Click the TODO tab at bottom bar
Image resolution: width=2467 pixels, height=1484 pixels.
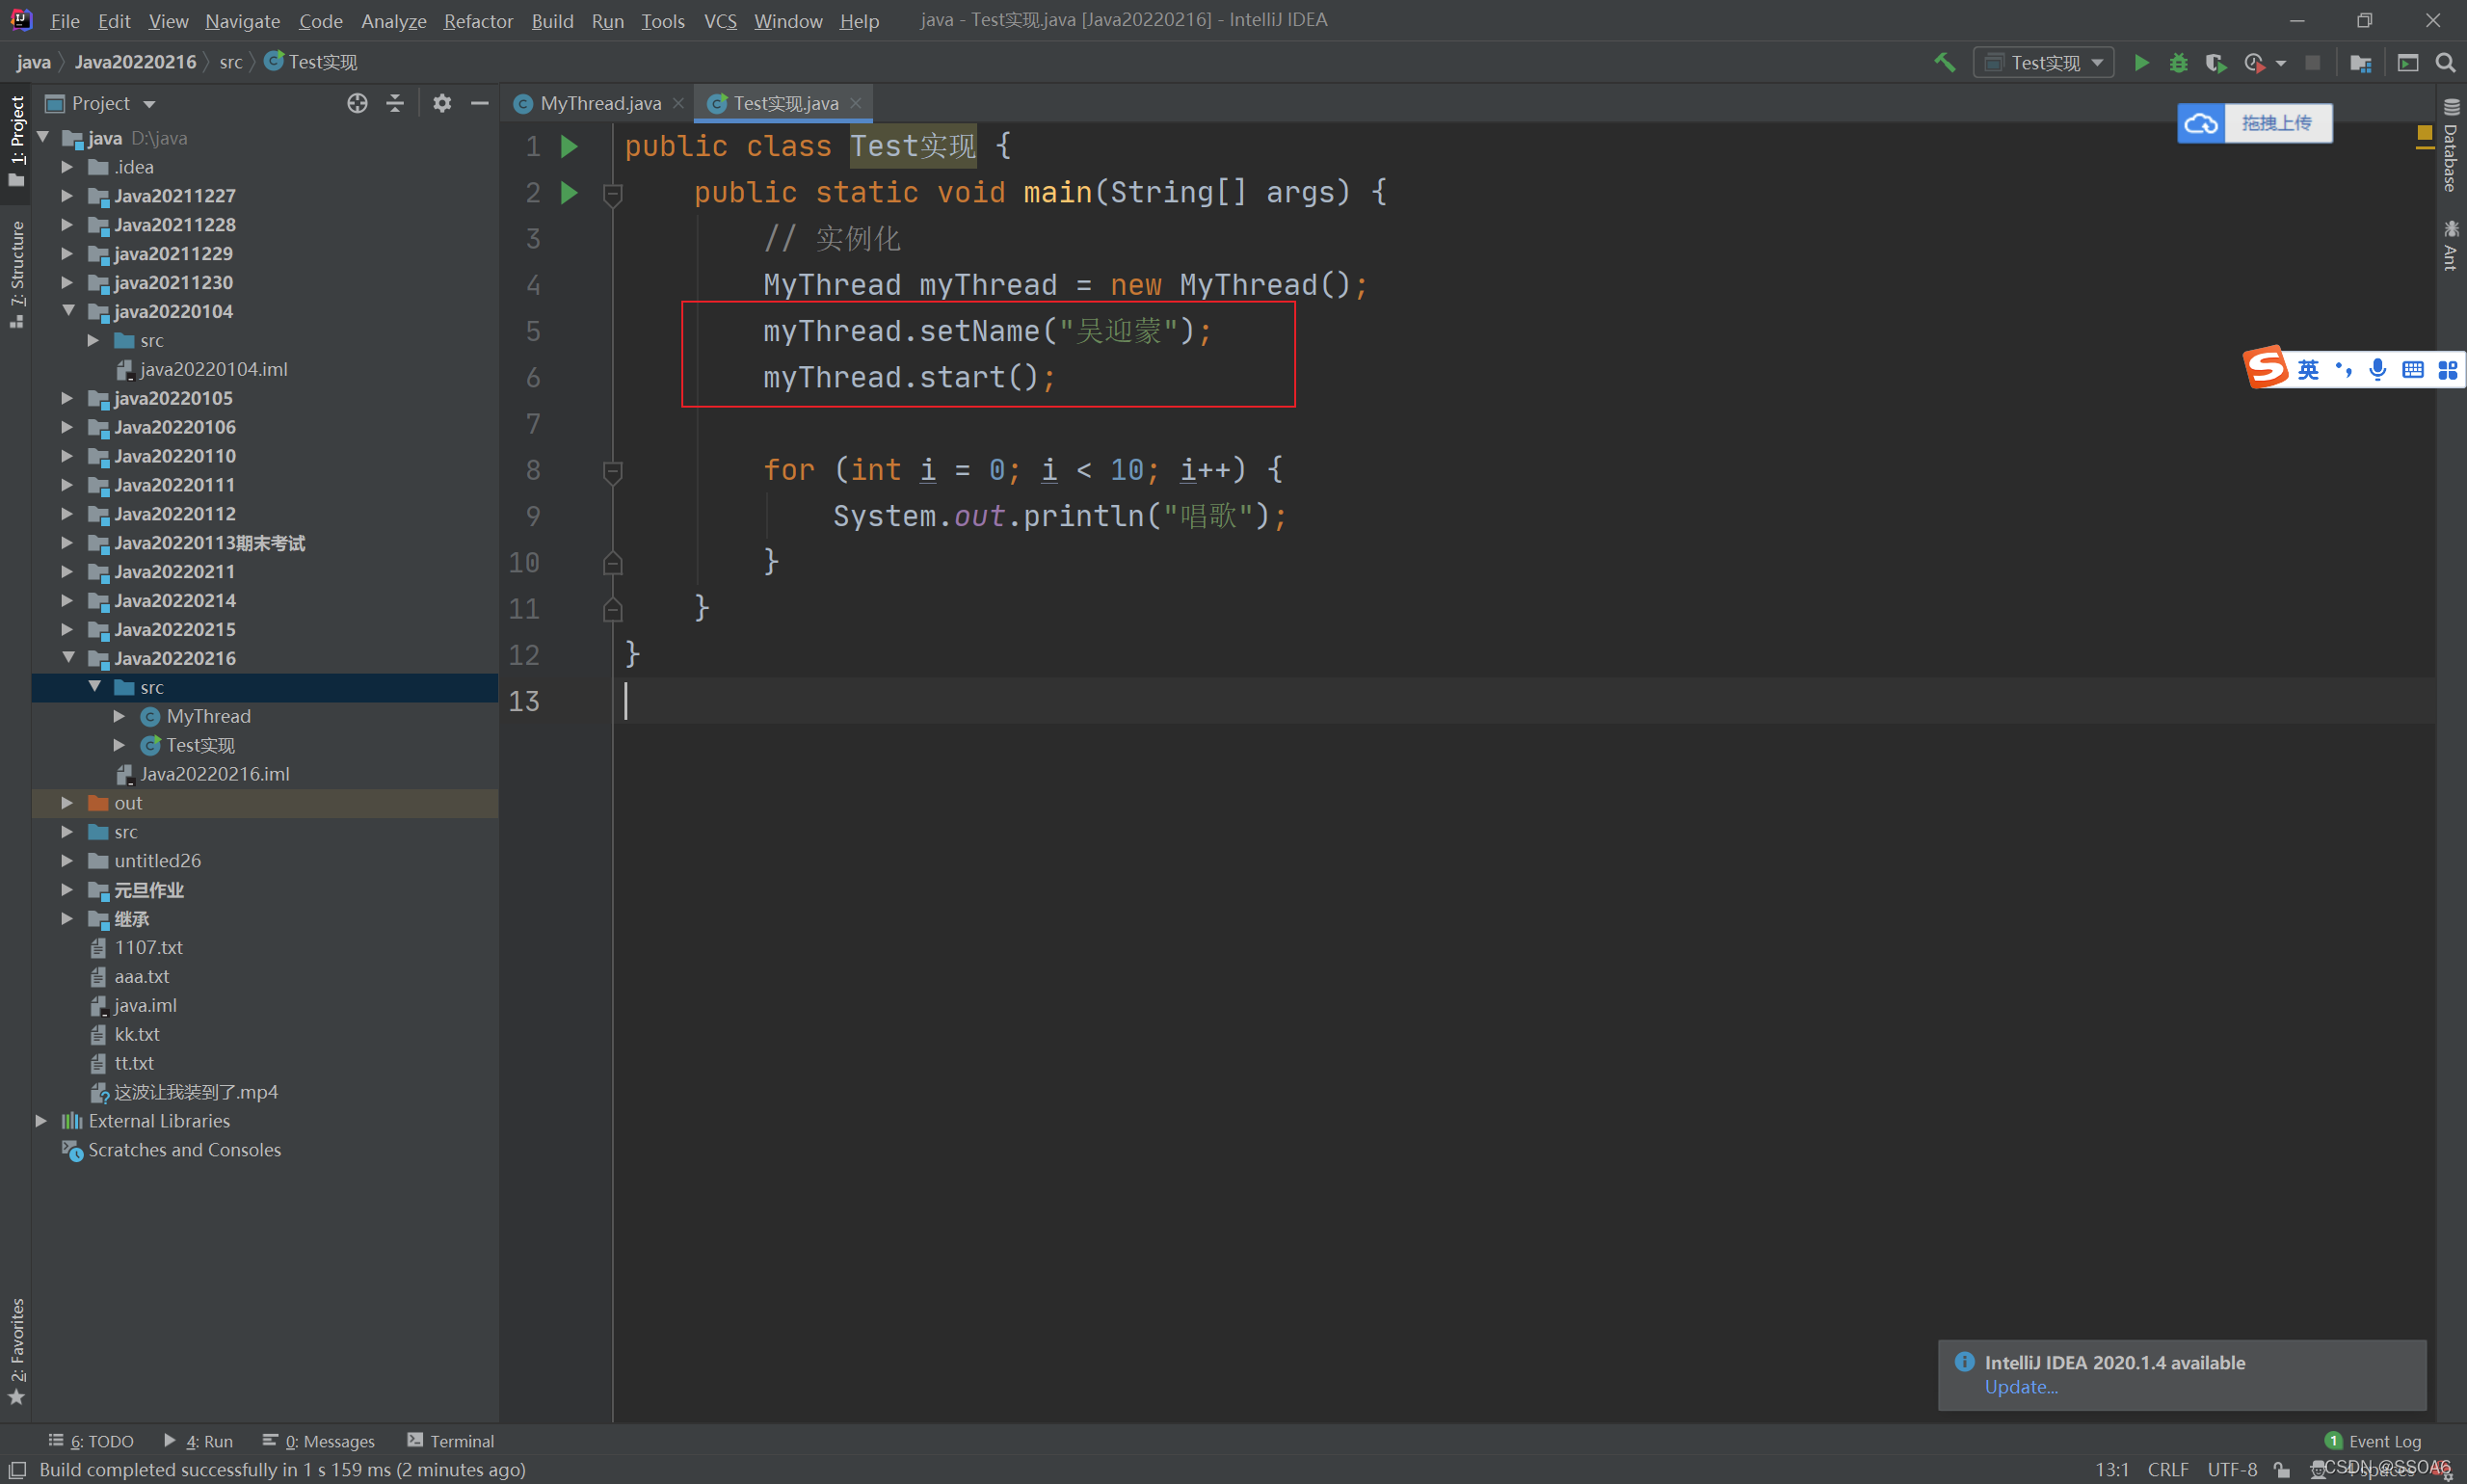pyautogui.click(x=97, y=1442)
